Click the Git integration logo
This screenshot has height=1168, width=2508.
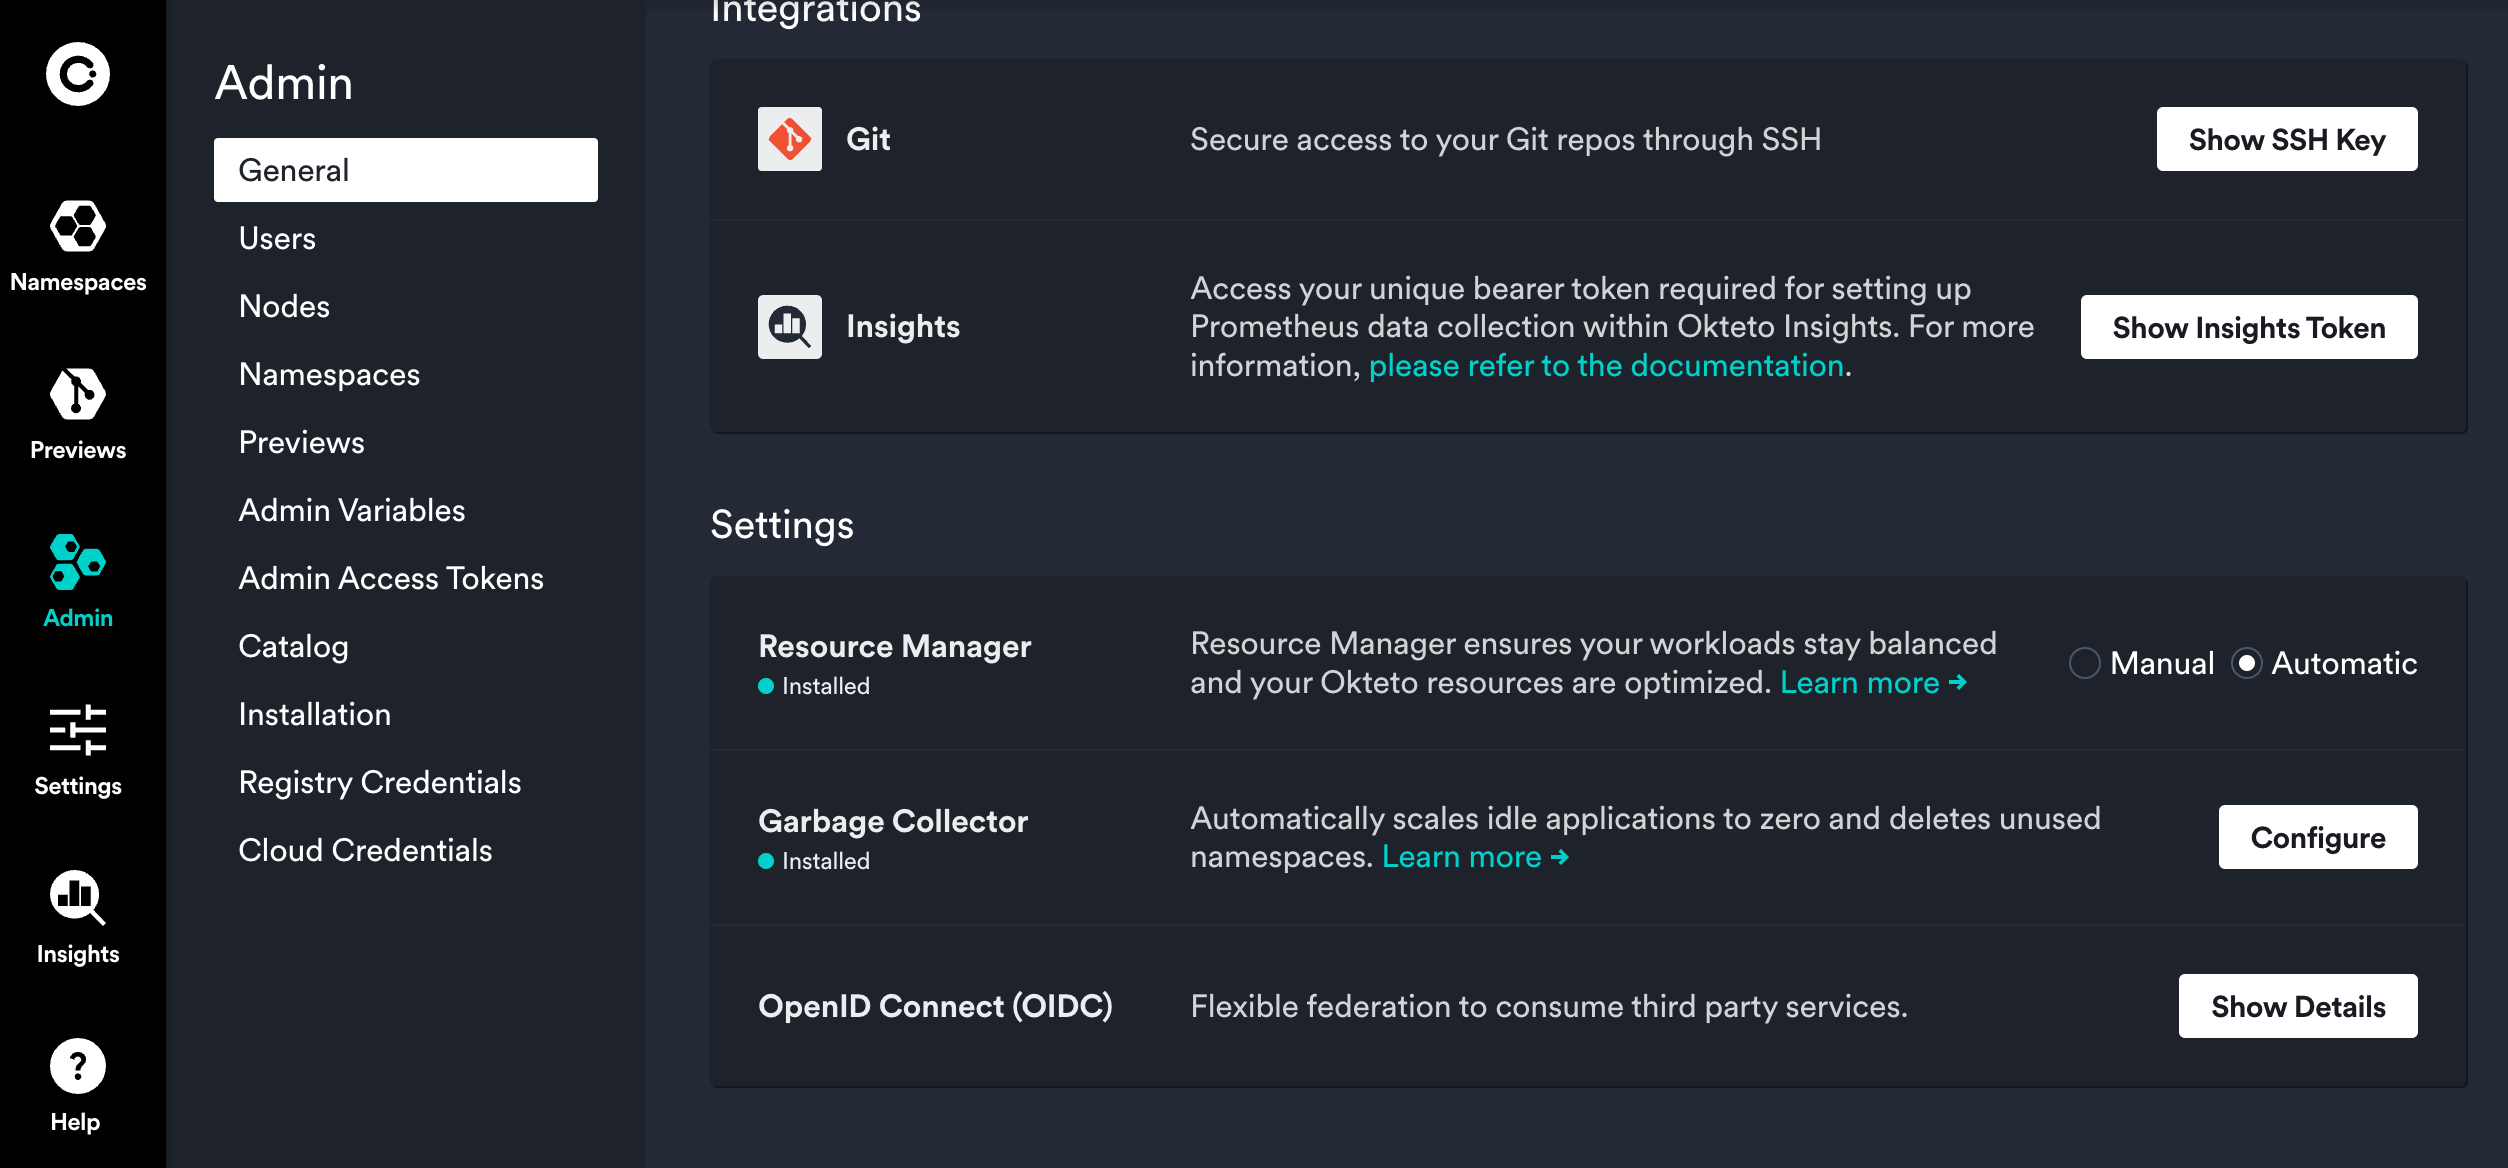pos(790,139)
